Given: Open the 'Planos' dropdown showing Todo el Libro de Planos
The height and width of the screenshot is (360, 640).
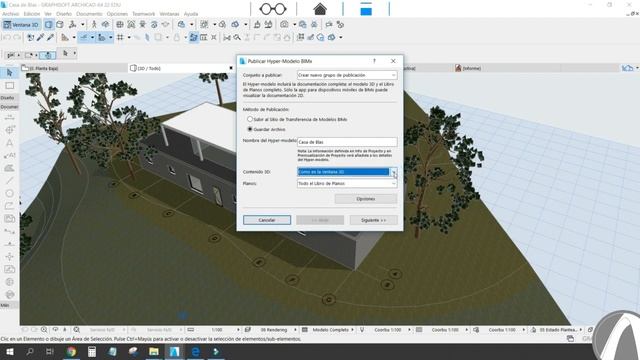Looking at the screenshot, I should (x=347, y=184).
